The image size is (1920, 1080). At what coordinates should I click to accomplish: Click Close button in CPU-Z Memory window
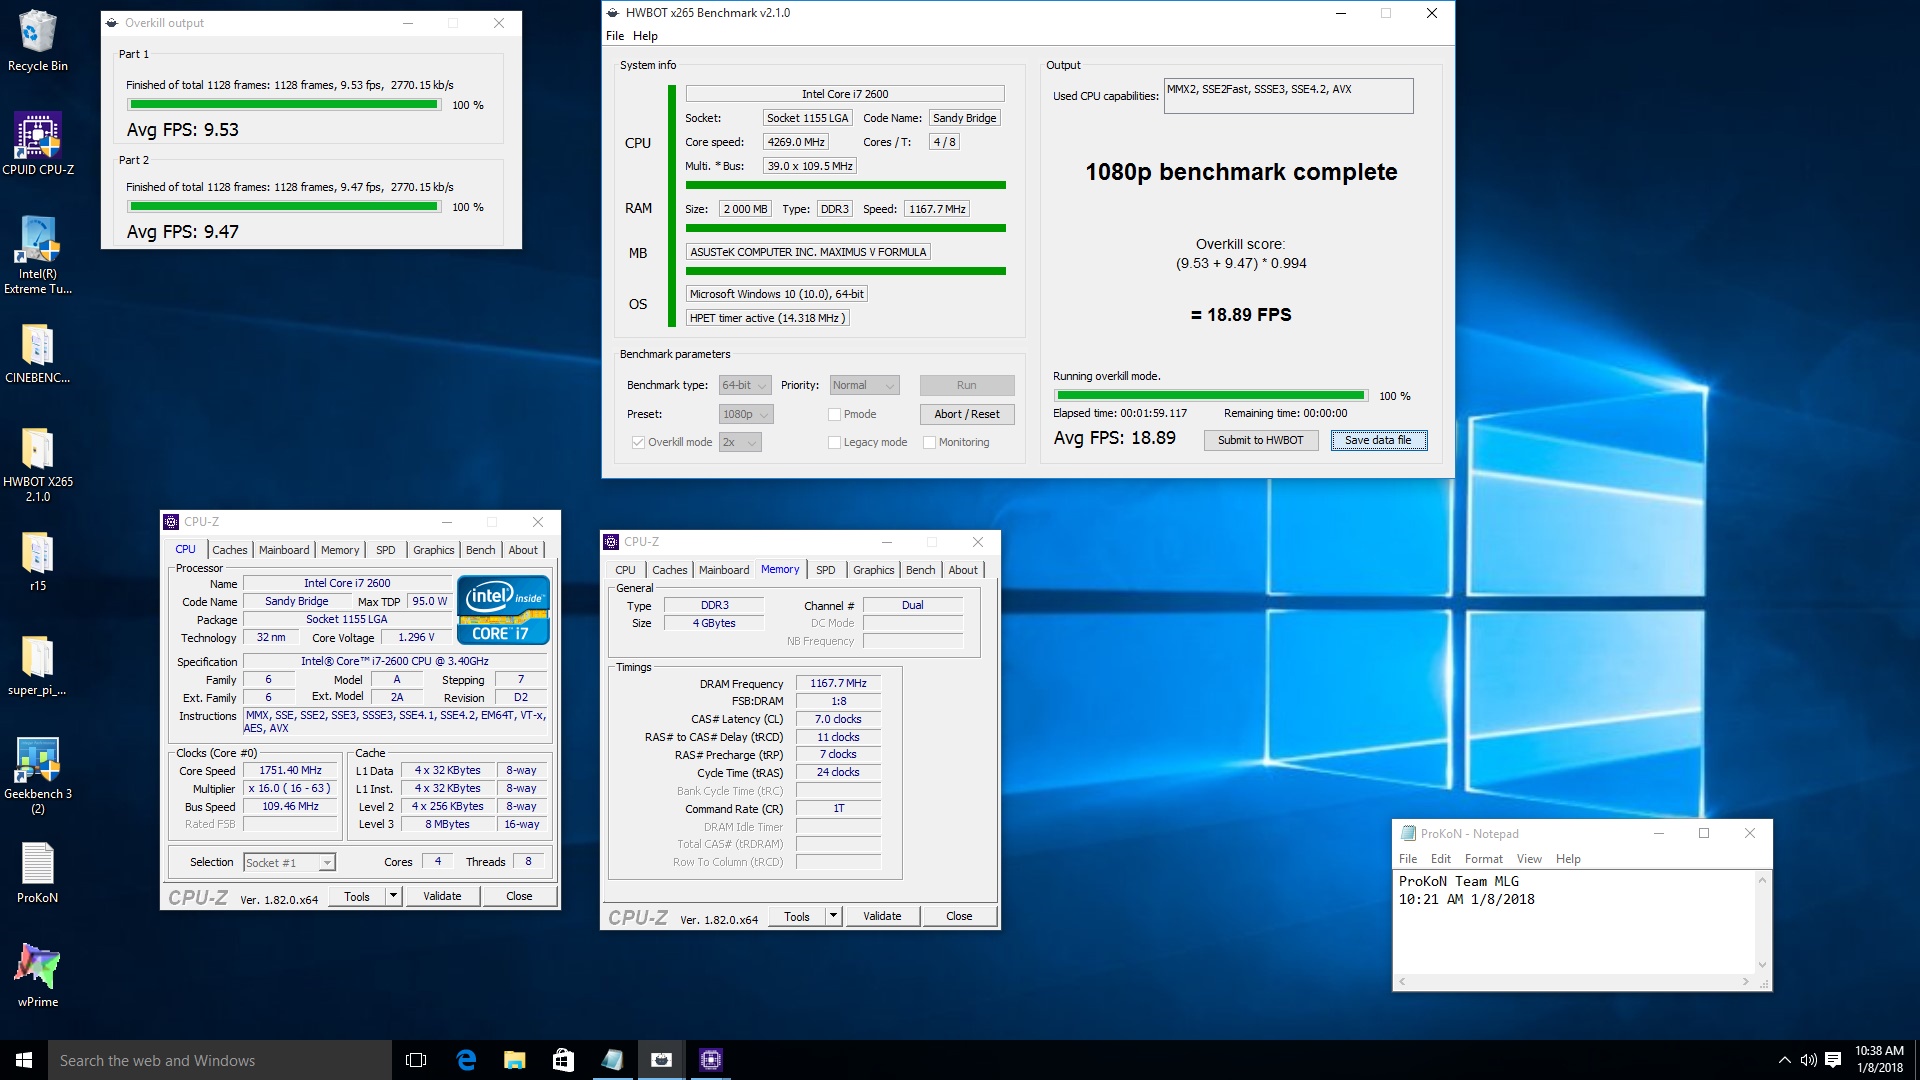[x=959, y=916]
